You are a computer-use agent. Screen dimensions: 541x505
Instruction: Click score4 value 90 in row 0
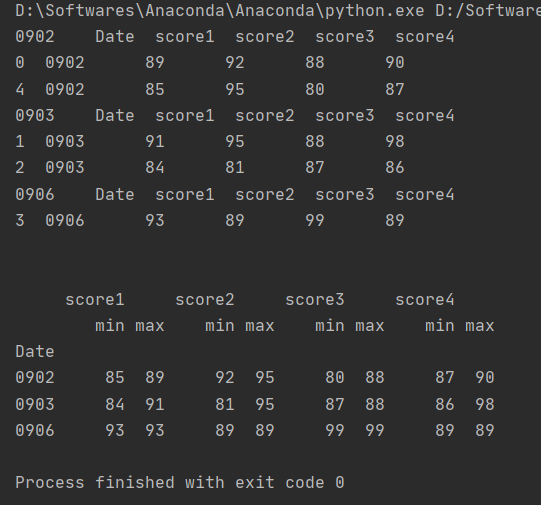point(395,63)
